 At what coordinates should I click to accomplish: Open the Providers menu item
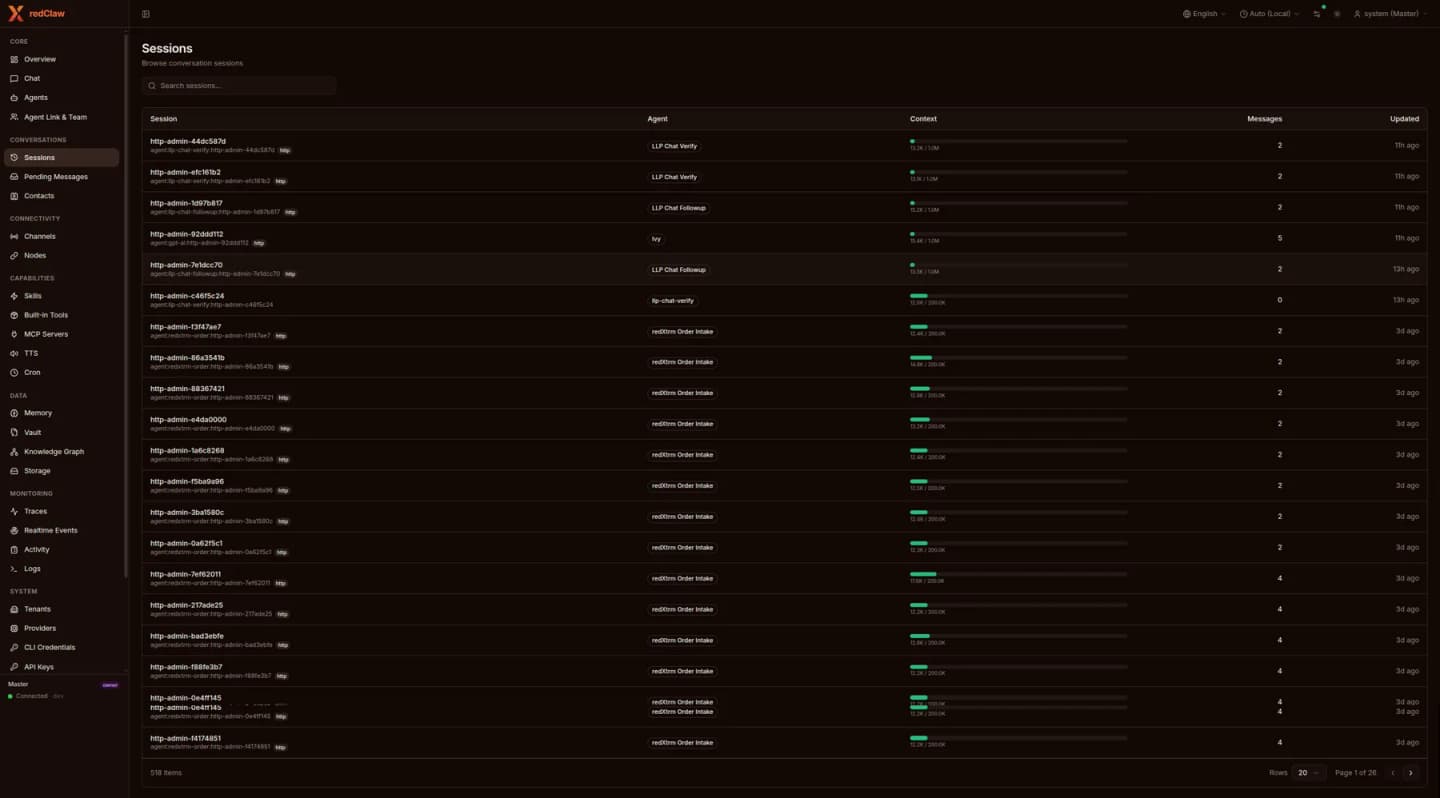click(x=63, y=628)
